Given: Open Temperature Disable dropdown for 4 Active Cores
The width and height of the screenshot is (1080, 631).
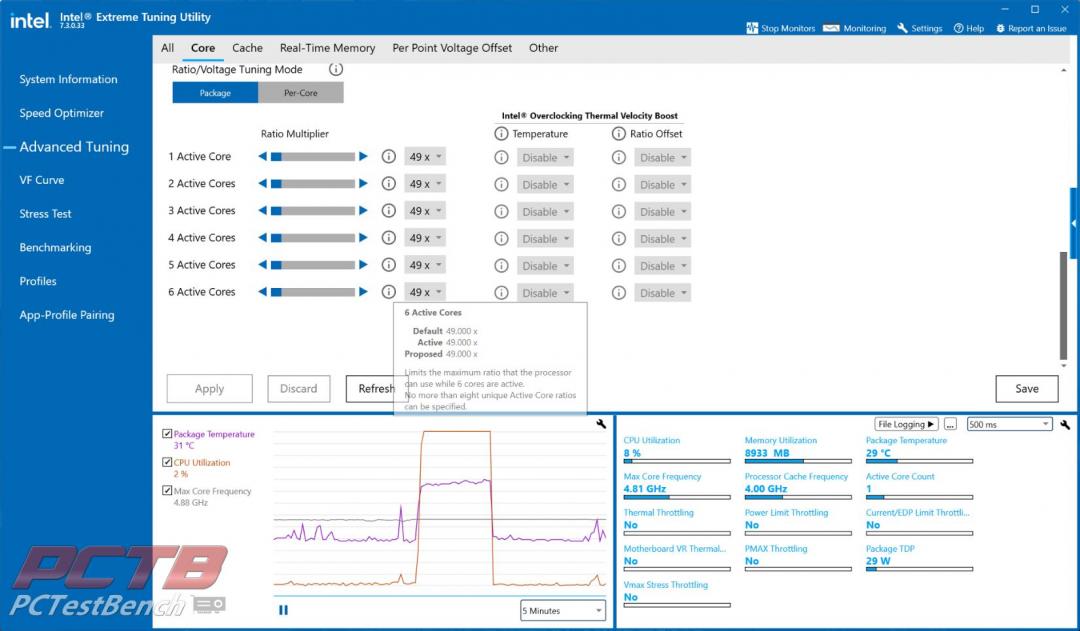Looking at the screenshot, I should tap(545, 239).
